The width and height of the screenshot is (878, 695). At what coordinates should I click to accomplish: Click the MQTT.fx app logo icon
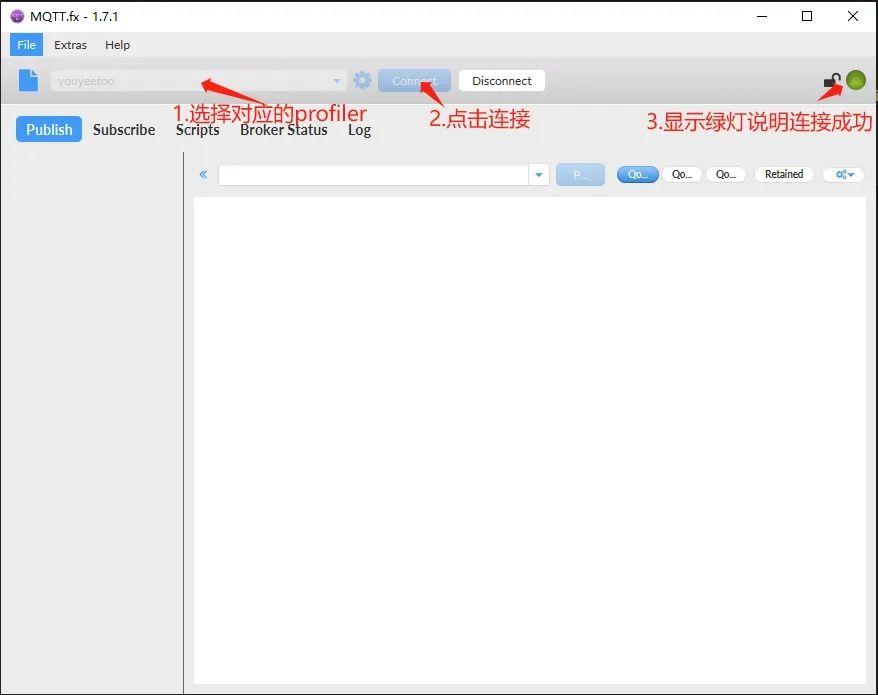pyautogui.click(x=17, y=16)
